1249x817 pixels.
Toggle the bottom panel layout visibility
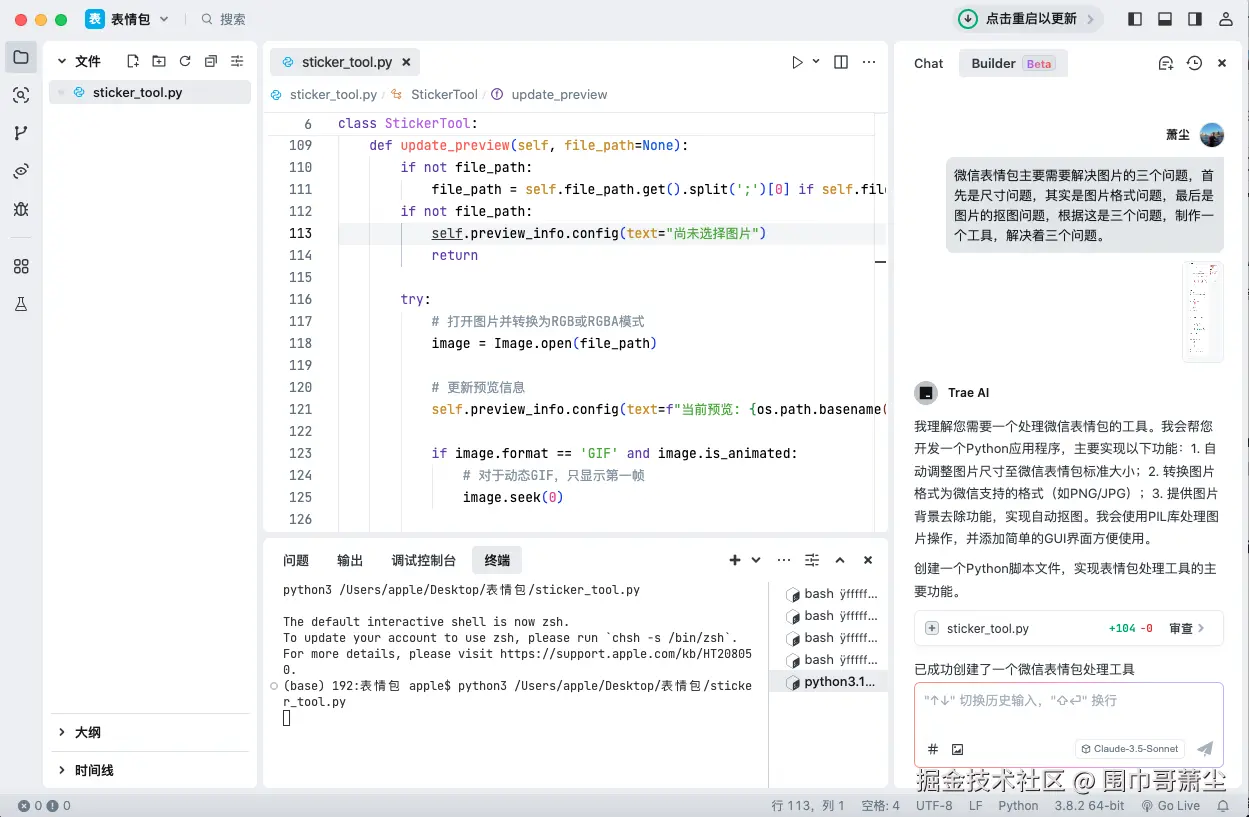[1163, 18]
